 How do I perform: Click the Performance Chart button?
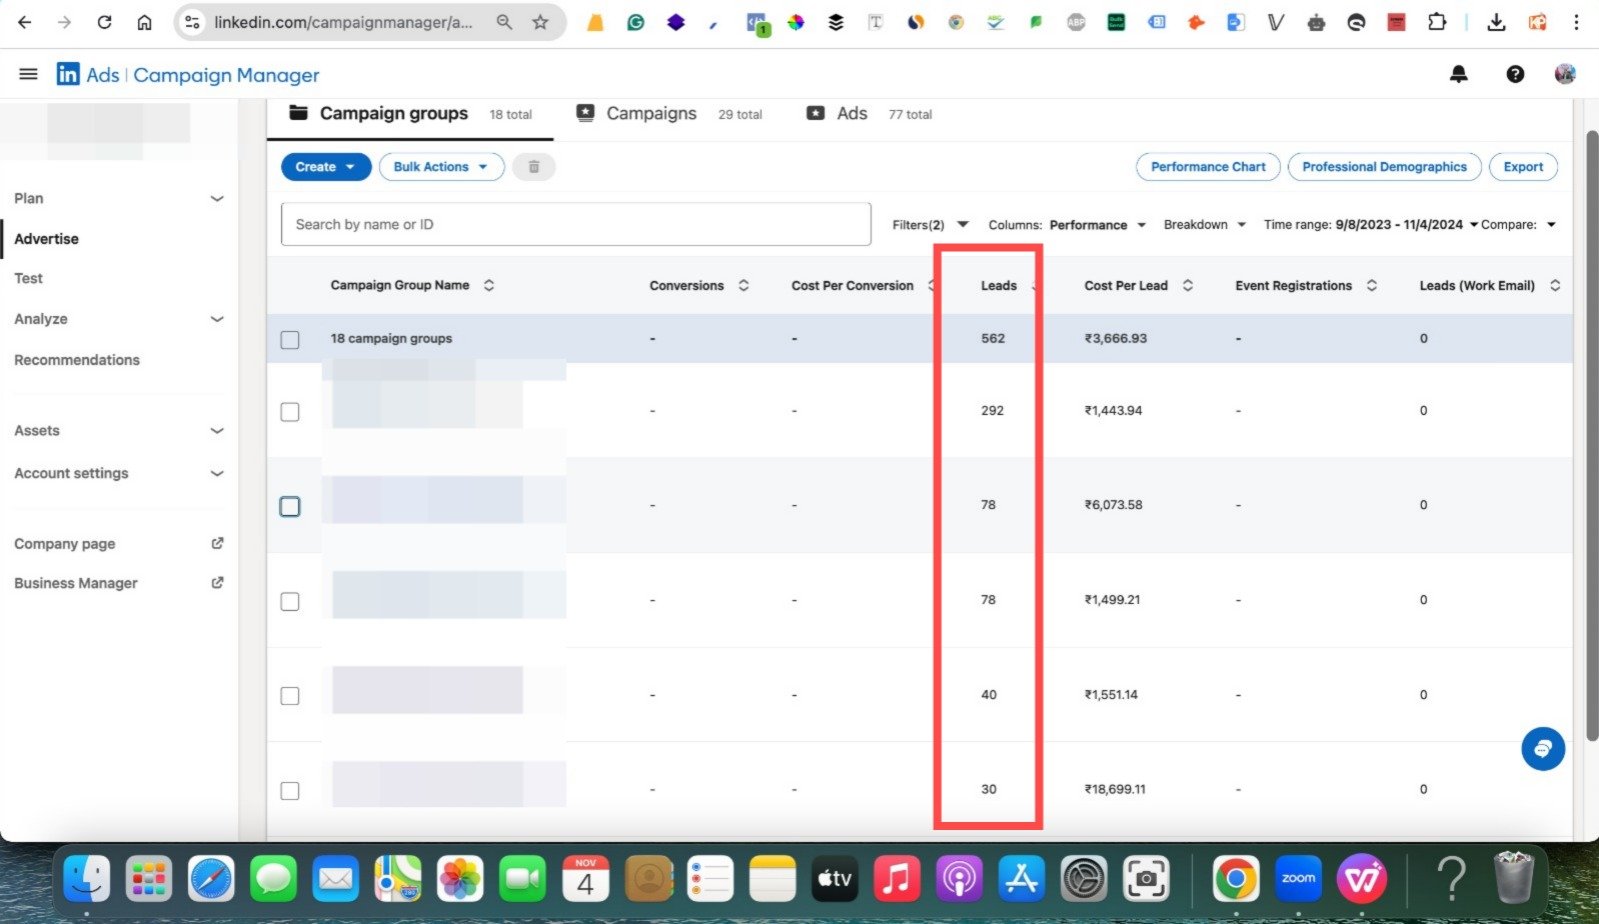pos(1207,167)
